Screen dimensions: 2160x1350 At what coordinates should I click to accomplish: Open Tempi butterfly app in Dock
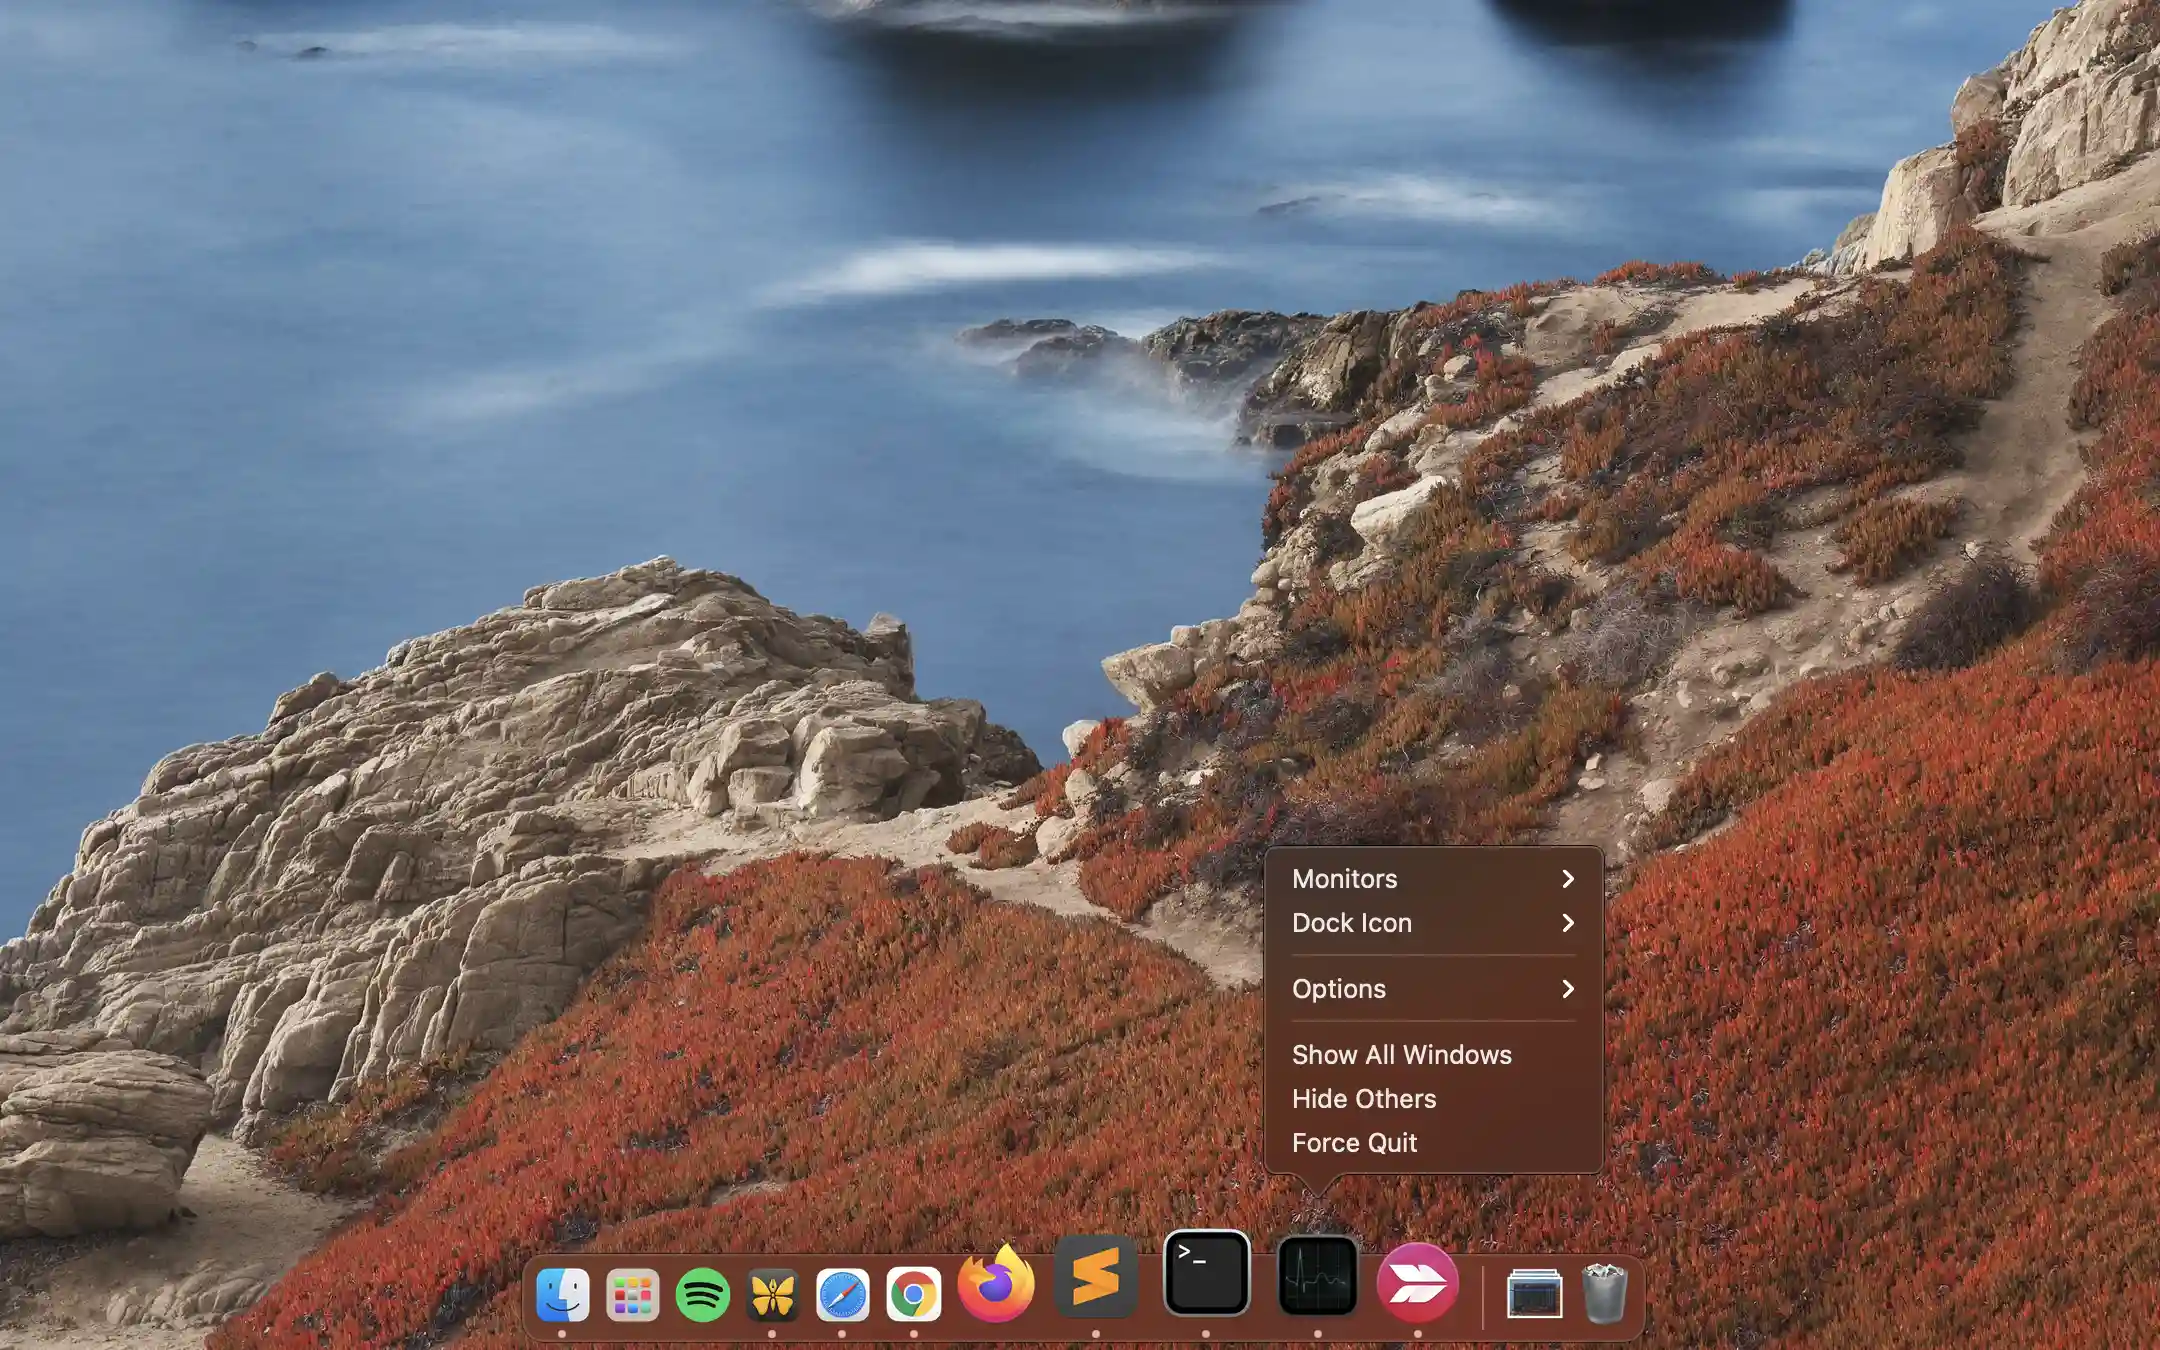771,1291
